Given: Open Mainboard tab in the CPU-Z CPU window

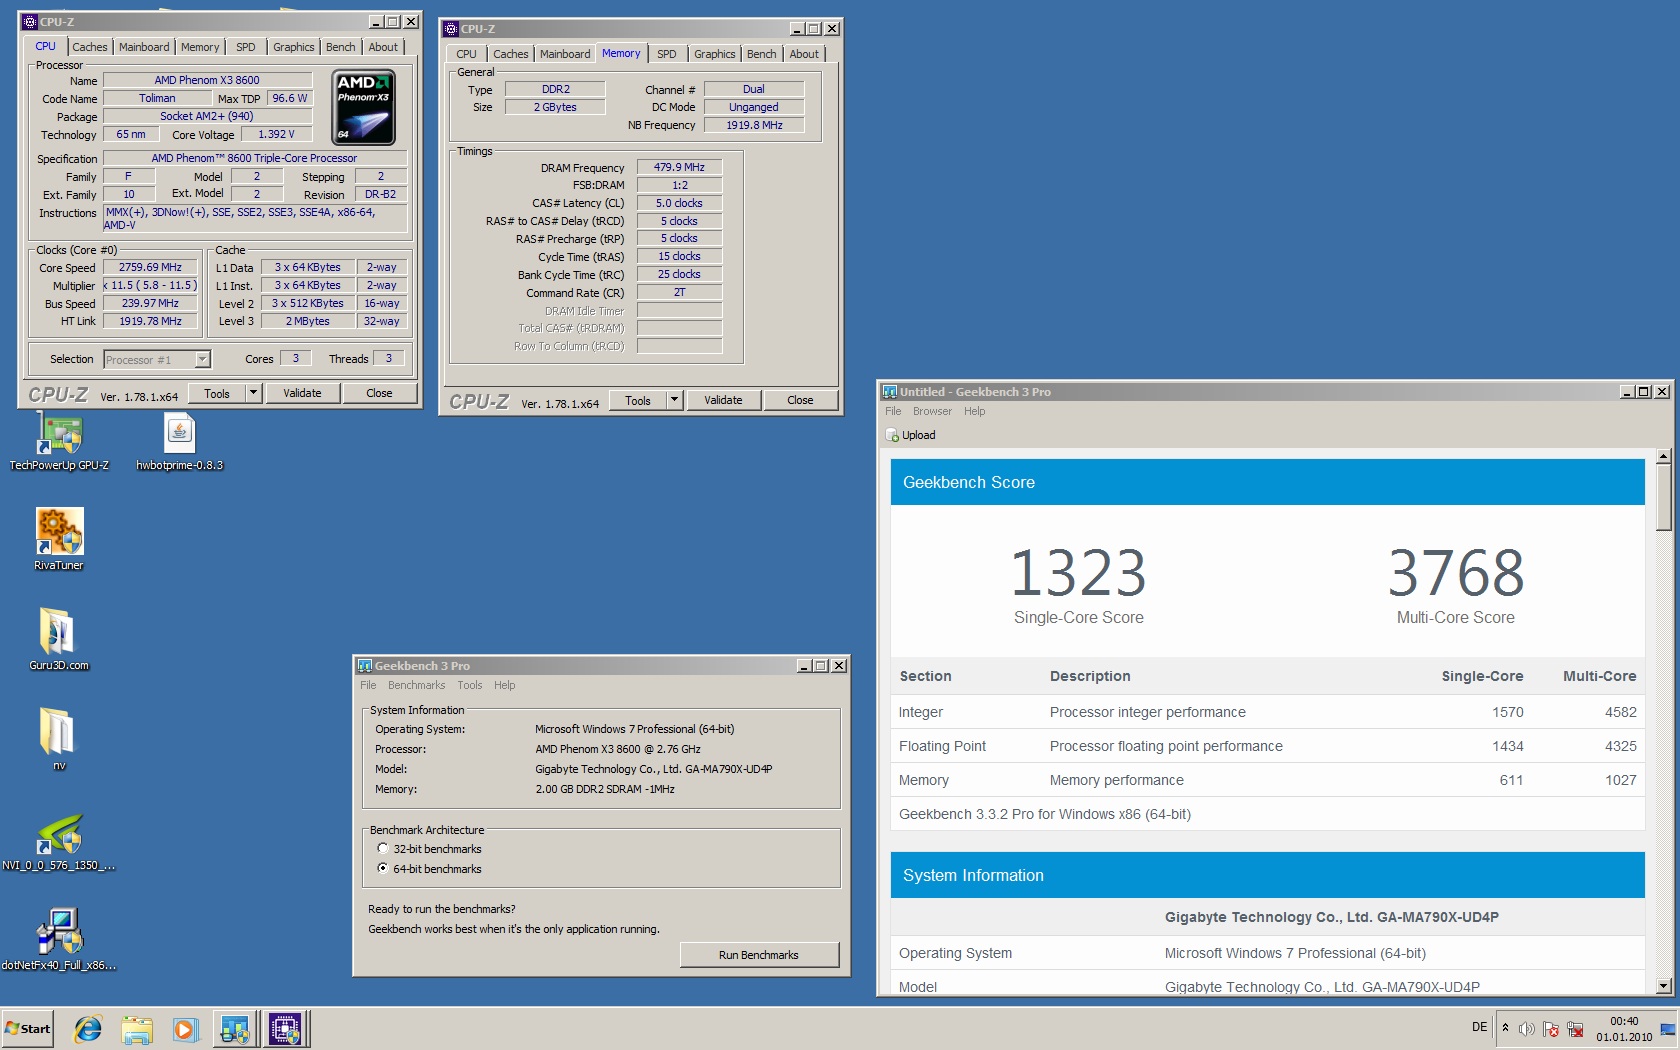Looking at the screenshot, I should click(x=144, y=47).
